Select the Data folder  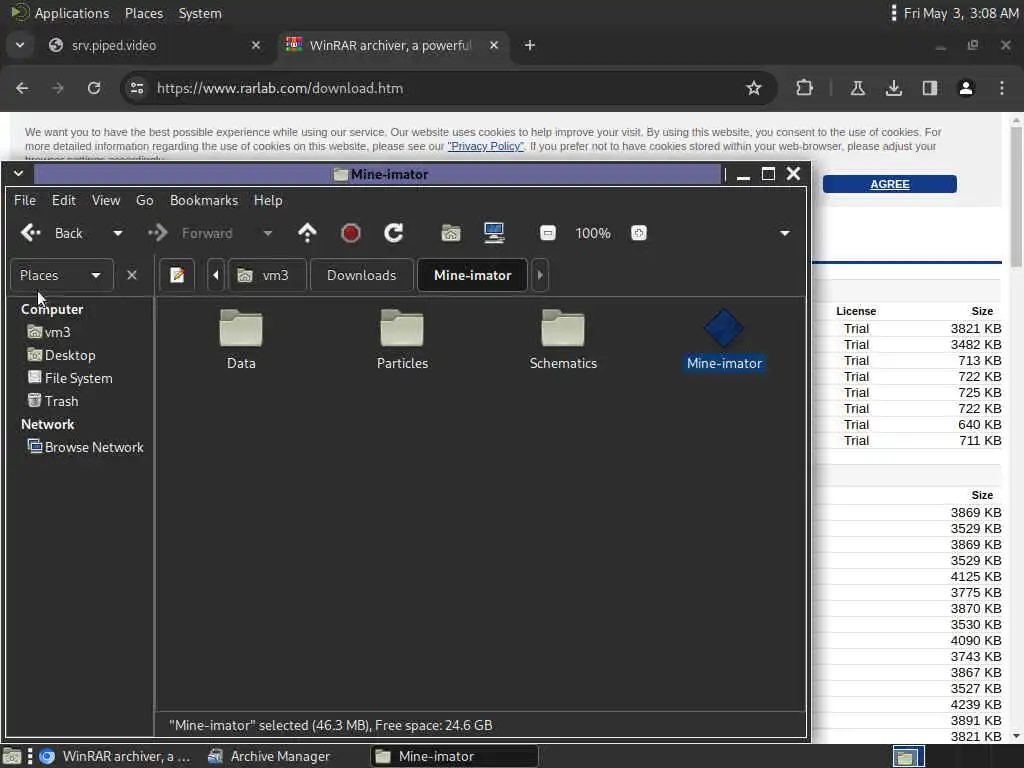[241, 340]
